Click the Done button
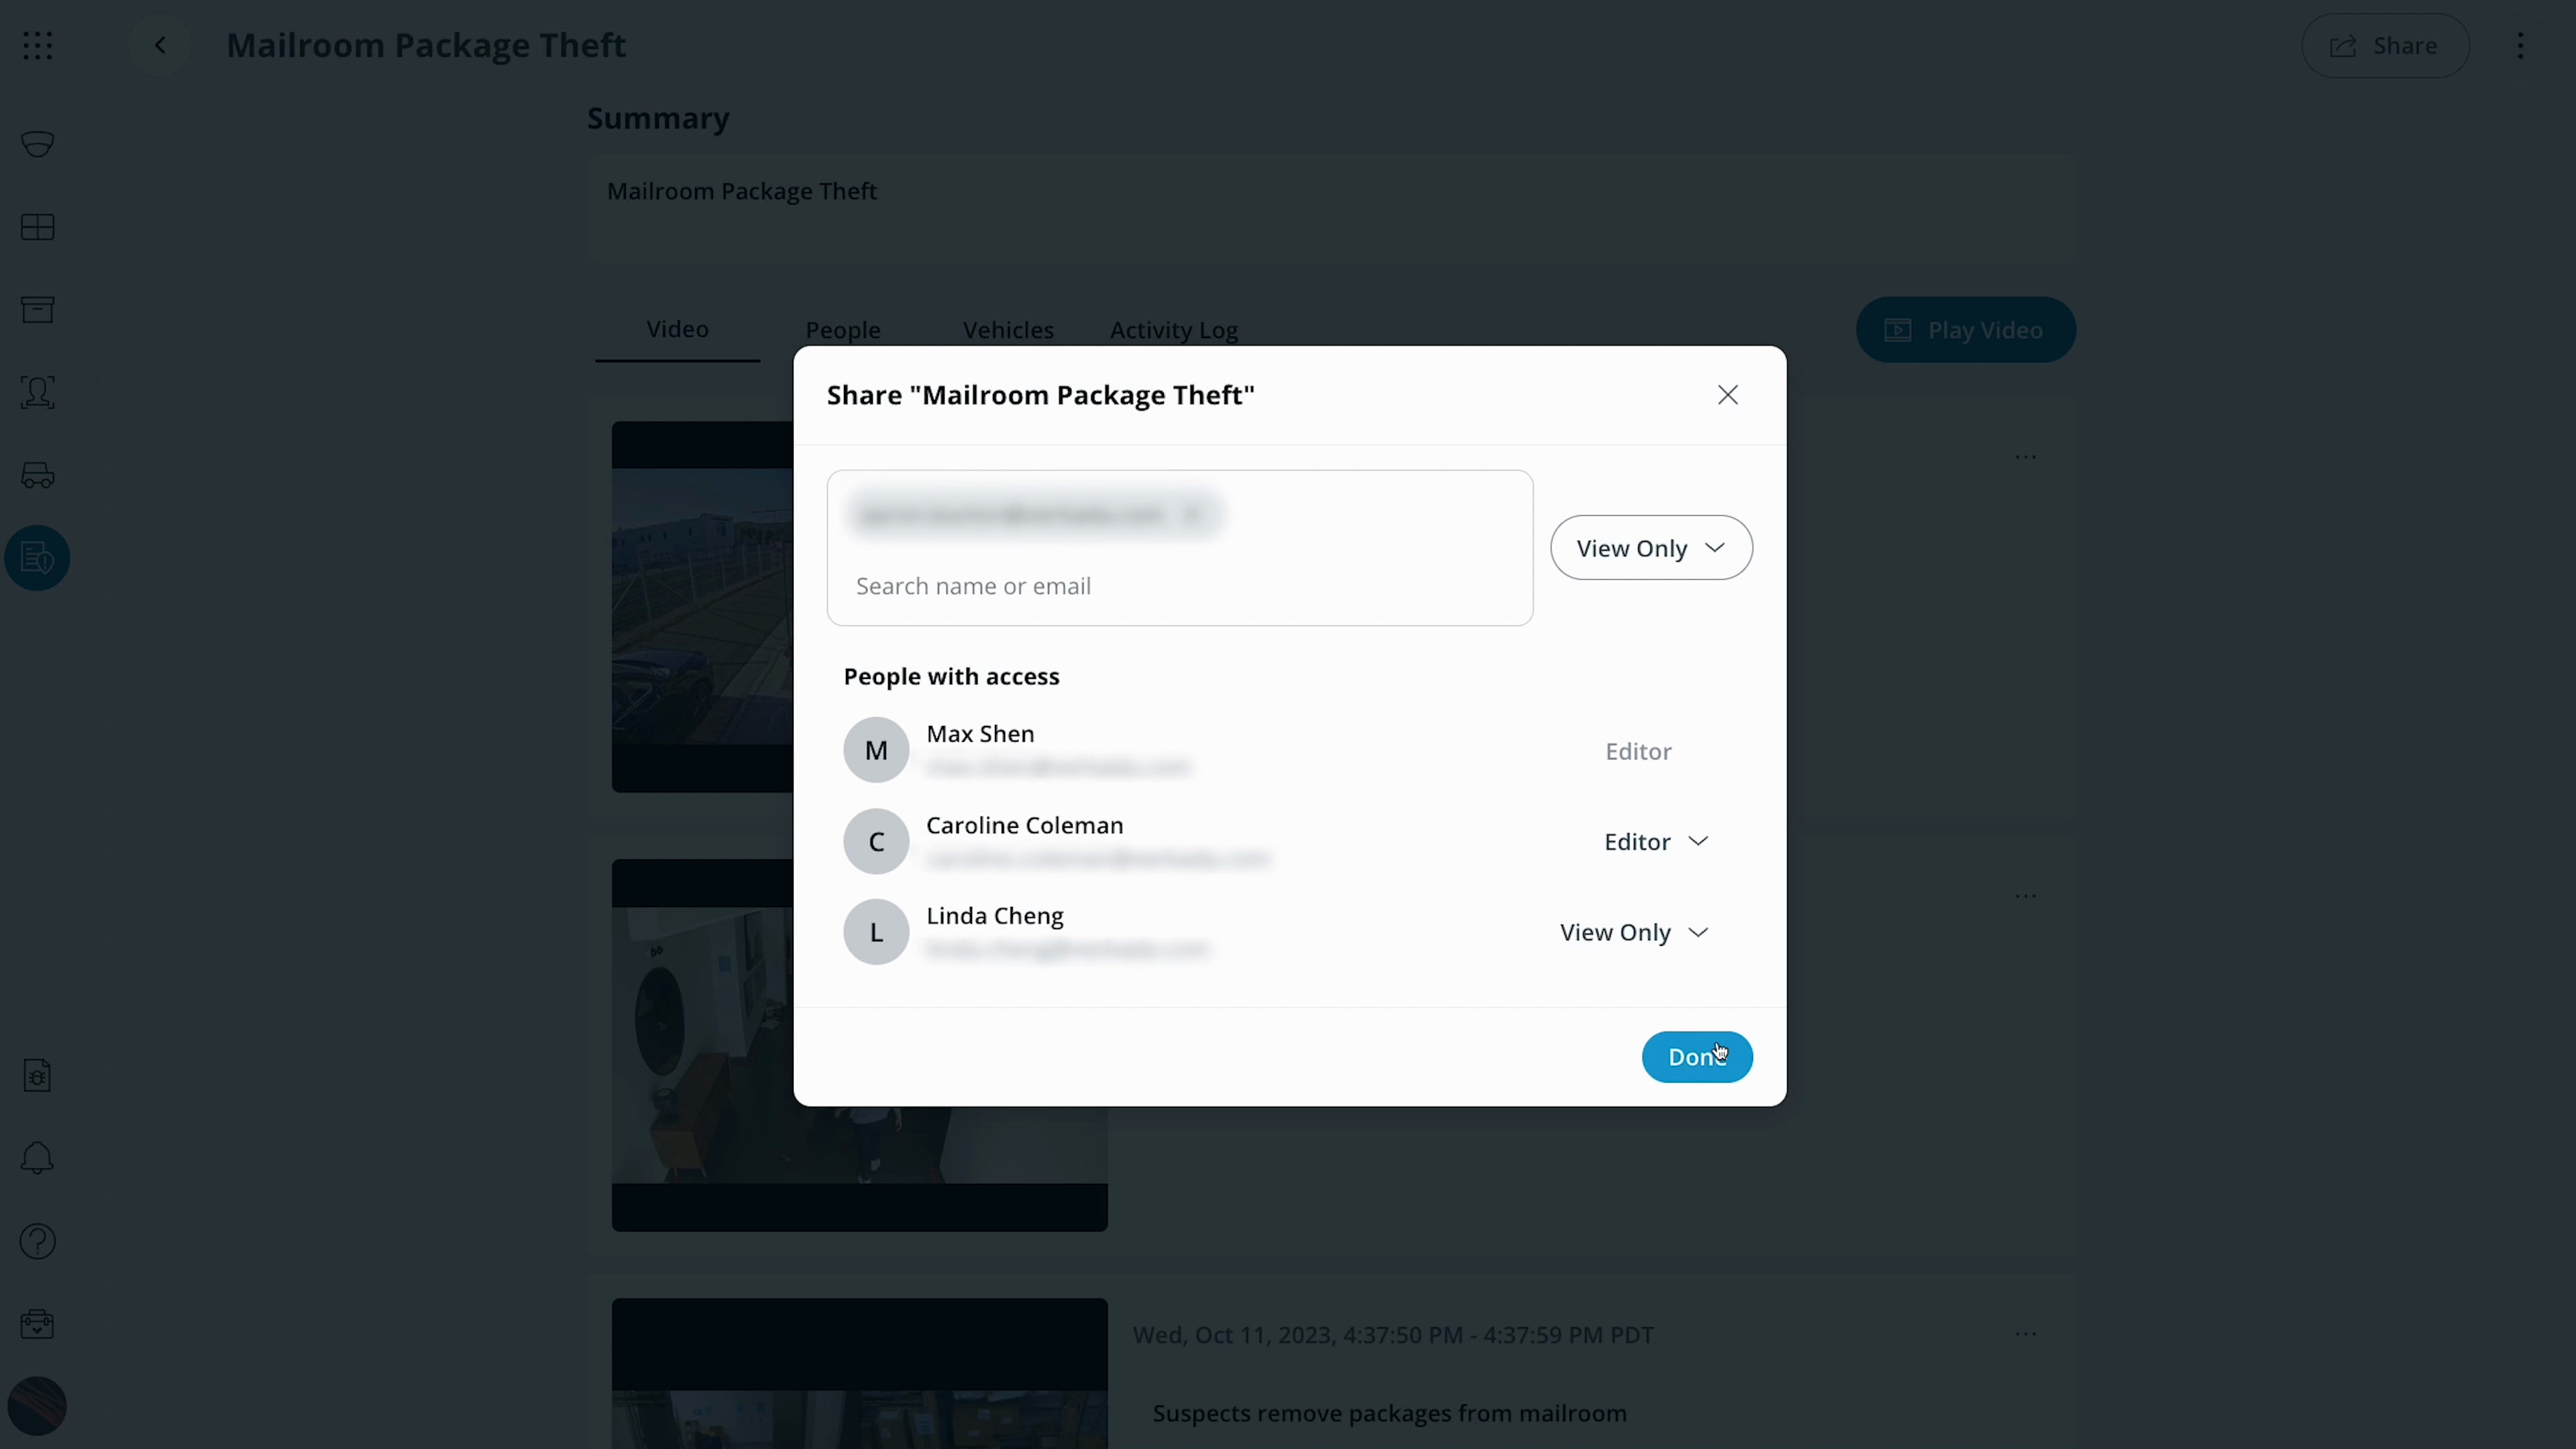Image resolution: width=2576 pixels, height=1449 pixels. 1697,1057
